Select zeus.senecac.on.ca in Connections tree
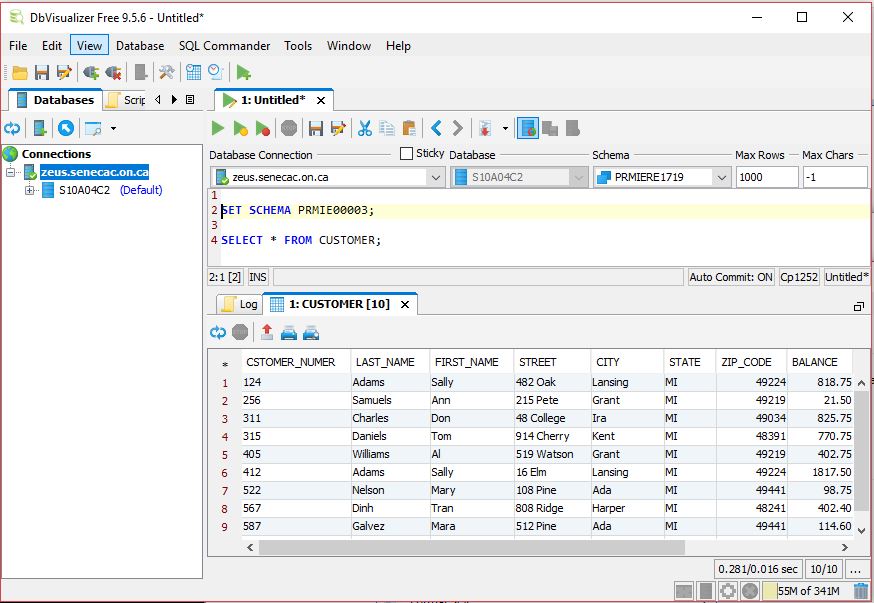Image resolution: width=874 pixels, height=603 pixels. (x=94, y=172)
